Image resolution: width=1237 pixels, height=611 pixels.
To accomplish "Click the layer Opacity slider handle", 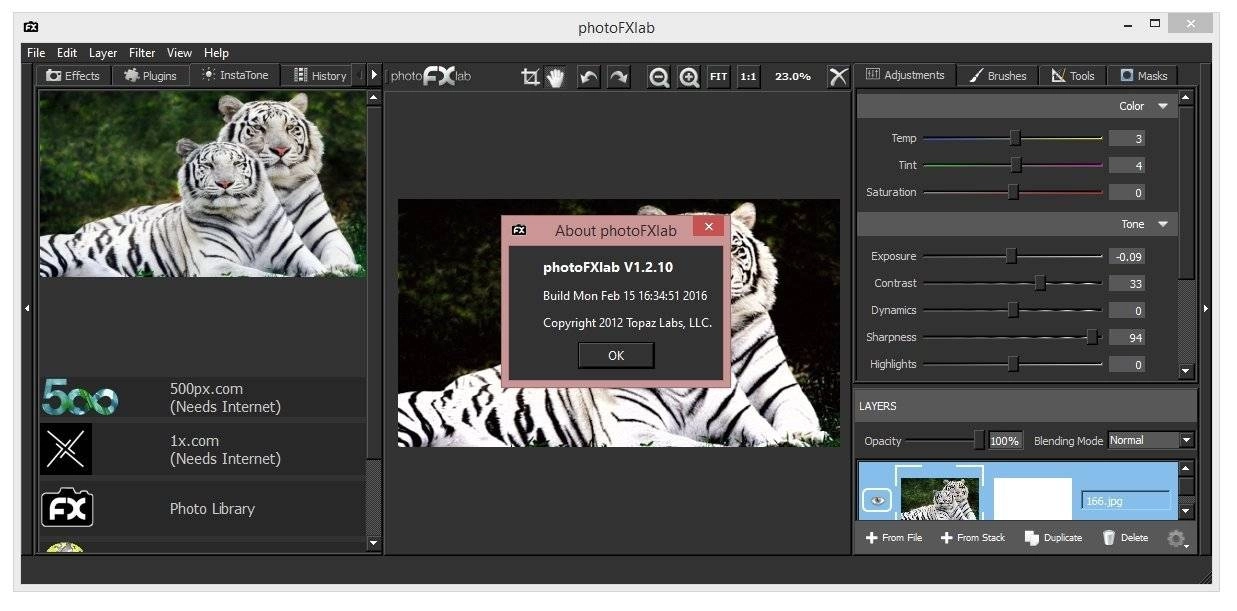I will point(979,440).
